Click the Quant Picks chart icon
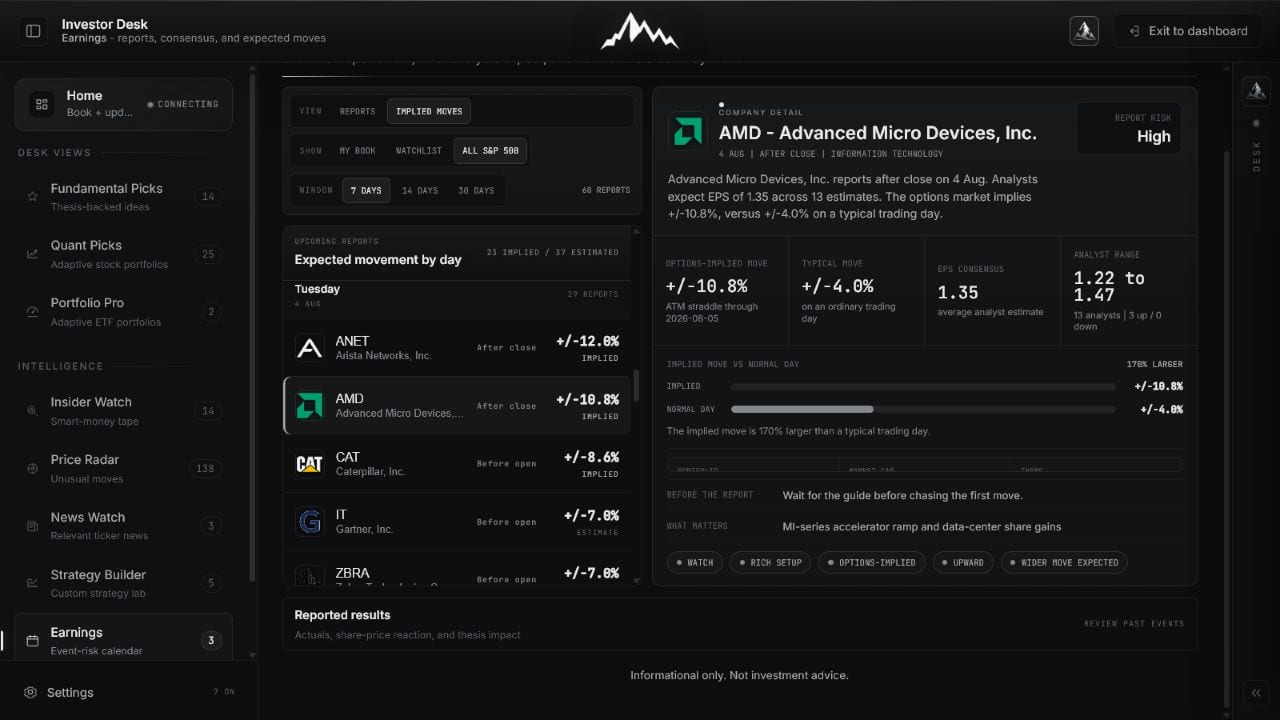Screen dimensions: 1280x720 (32, 254)
